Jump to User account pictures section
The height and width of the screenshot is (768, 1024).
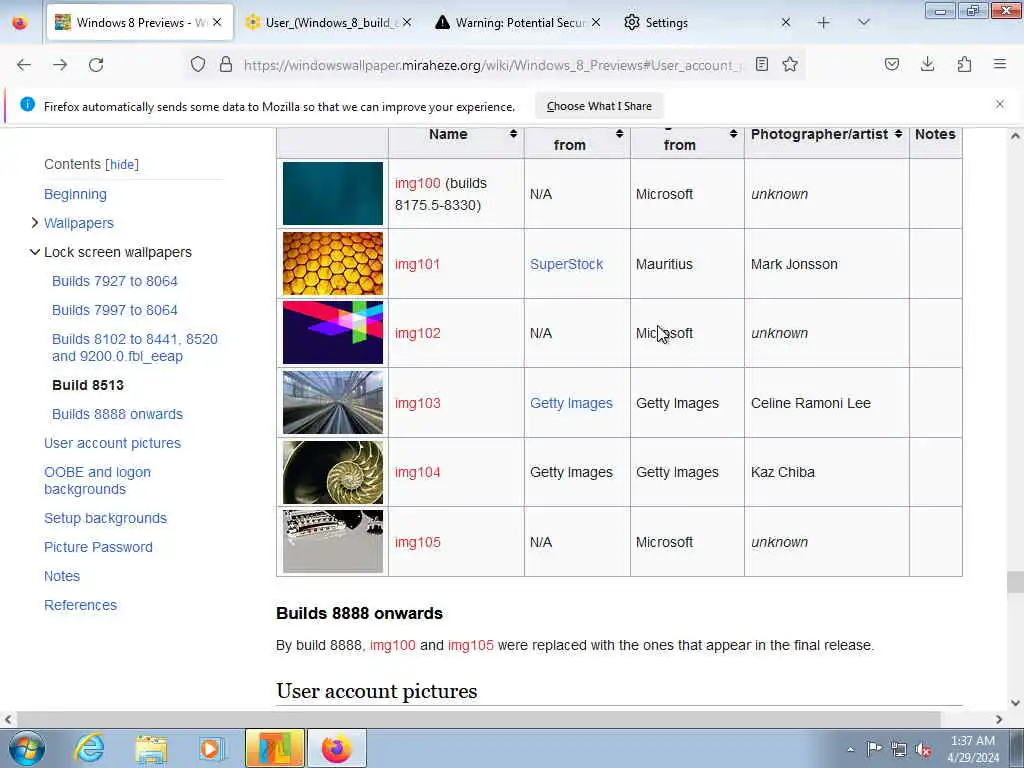click(112, 443)
